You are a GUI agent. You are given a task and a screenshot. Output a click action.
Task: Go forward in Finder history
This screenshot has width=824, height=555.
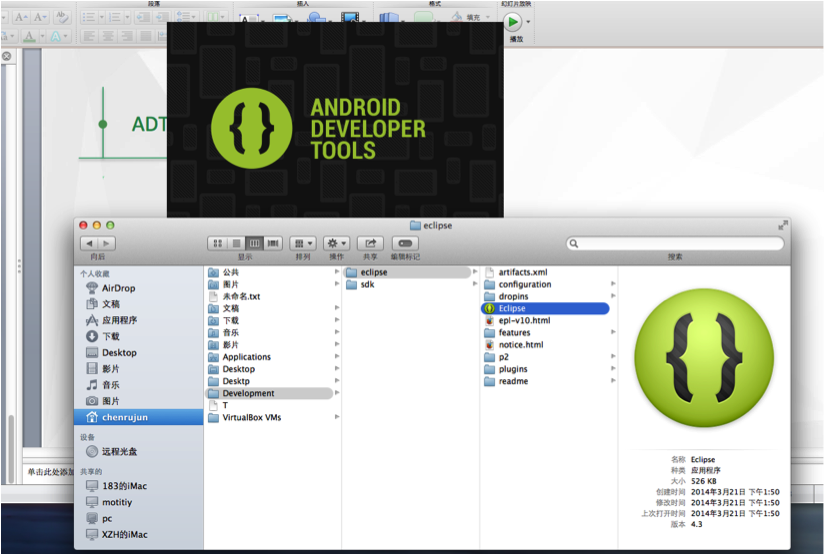click(x=107, y=243)
